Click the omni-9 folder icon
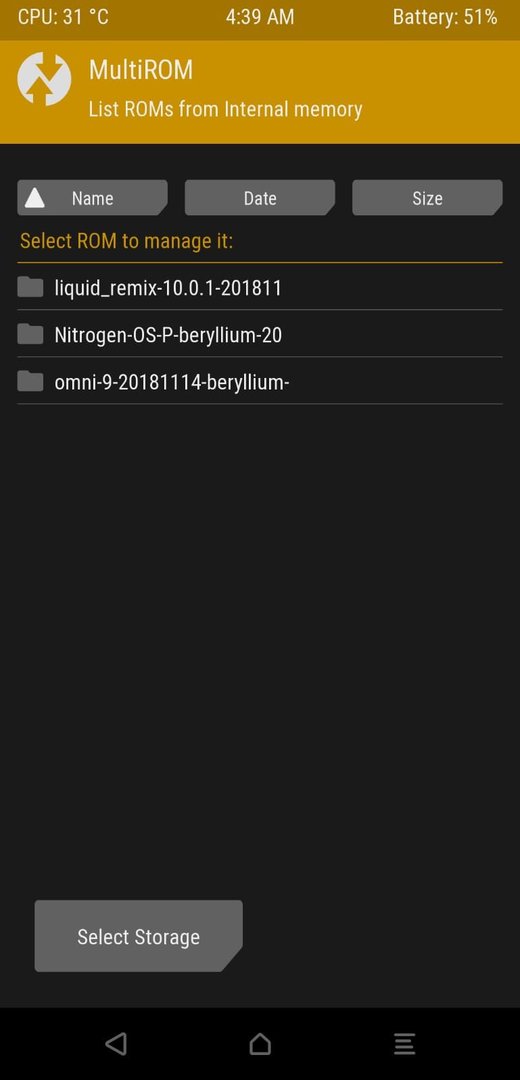The width and height of the screenshot is (520, 1080). point(30,381)
